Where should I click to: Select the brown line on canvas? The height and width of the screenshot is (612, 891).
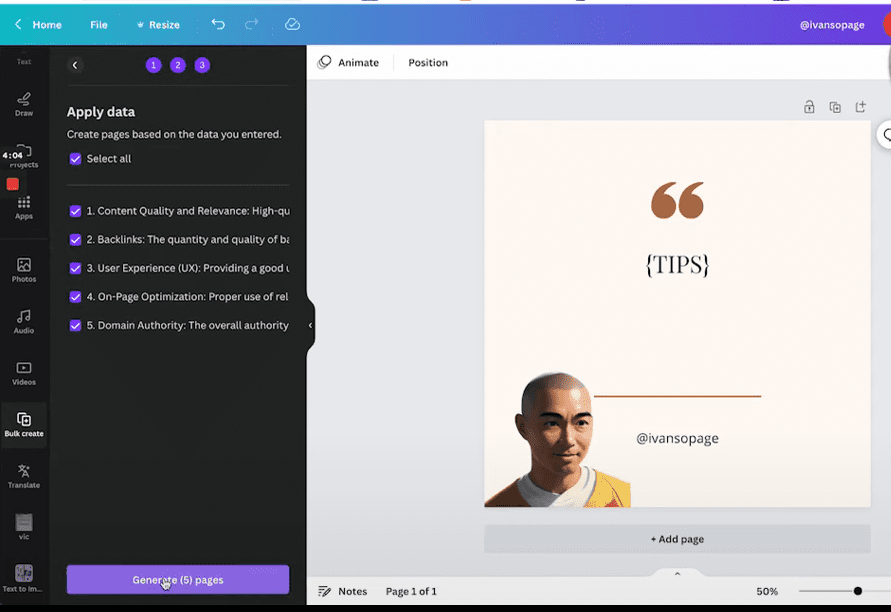coord(677,396)
